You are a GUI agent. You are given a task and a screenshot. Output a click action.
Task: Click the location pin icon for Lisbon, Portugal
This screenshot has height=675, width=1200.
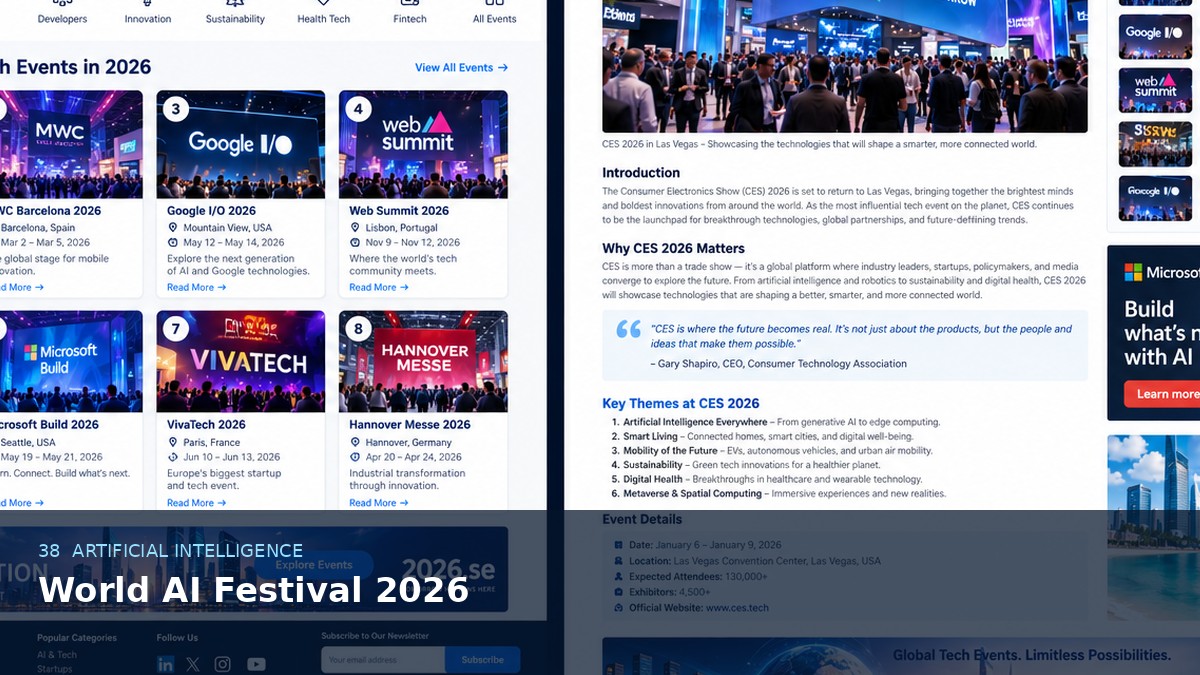point(355,228)
